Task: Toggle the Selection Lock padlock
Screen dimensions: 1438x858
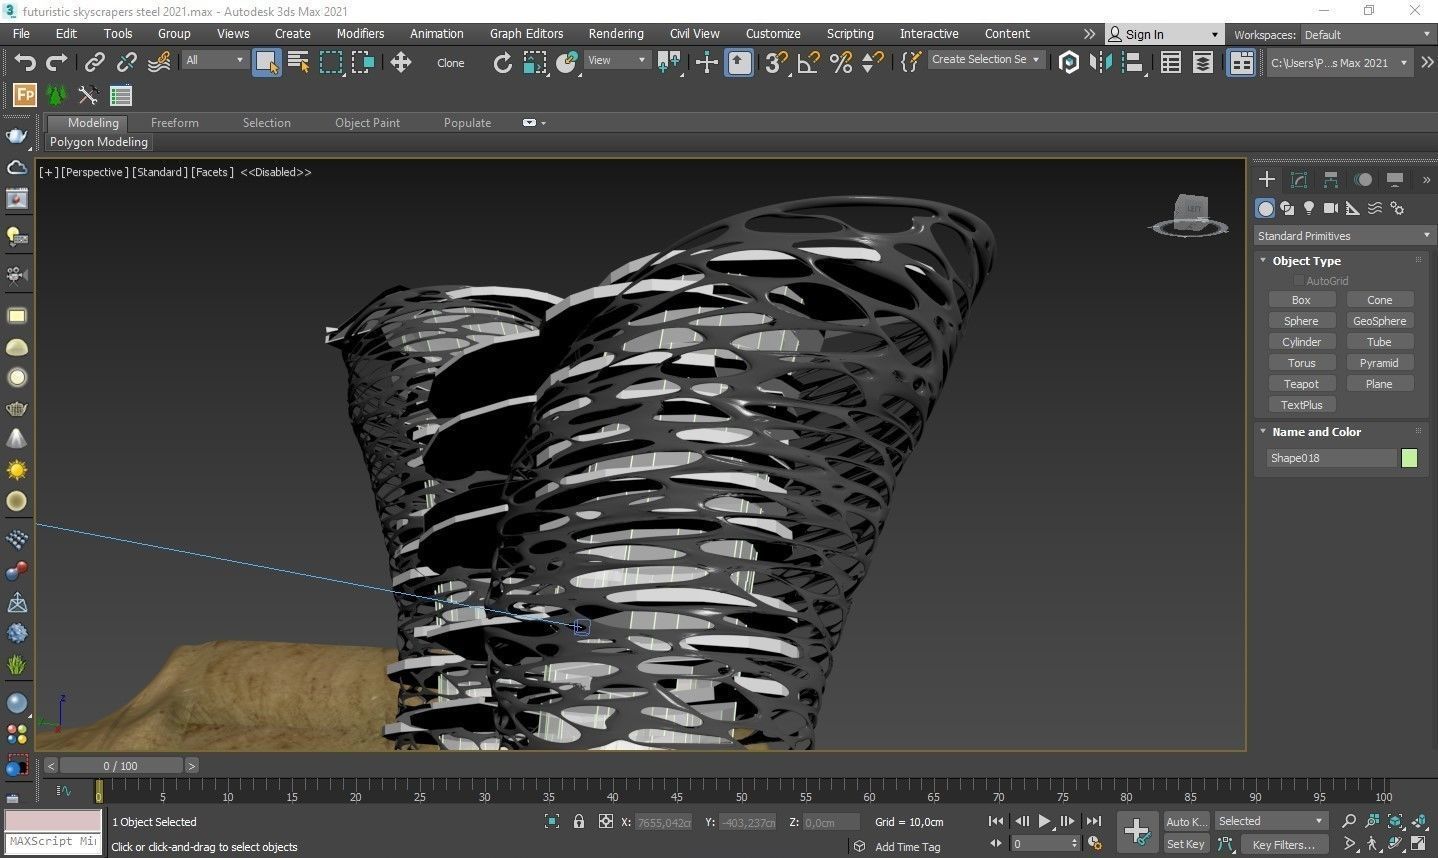Action: pyautogui.click(x=578, y=821)
